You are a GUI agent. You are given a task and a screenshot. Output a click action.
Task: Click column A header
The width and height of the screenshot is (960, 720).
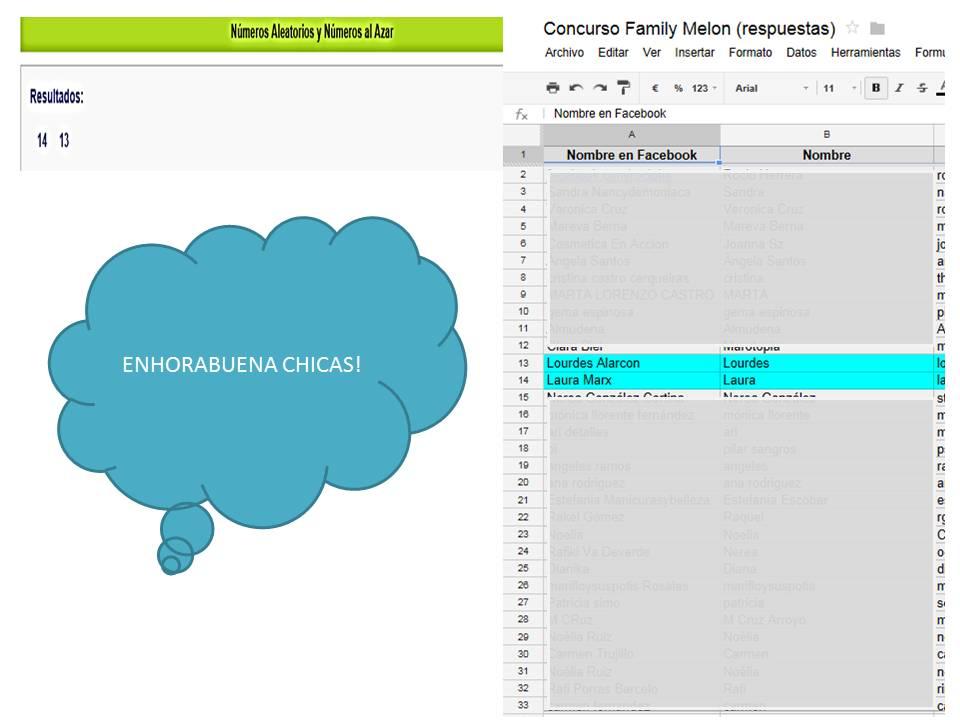pos(631,134)
